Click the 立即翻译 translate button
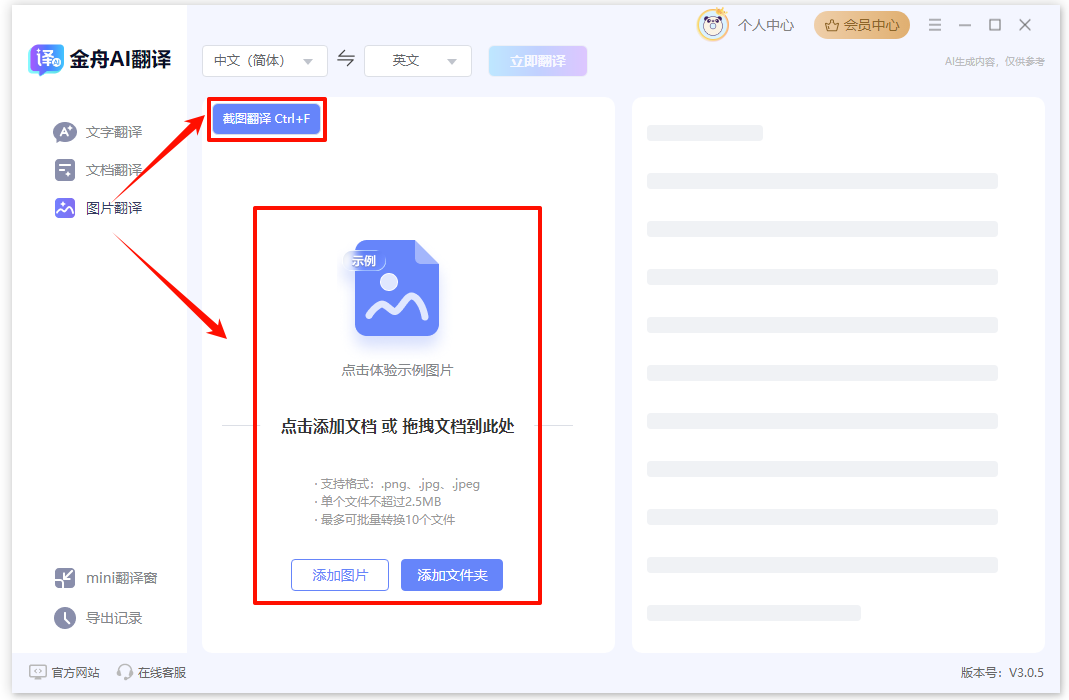The width and height of the screenshot is (1069, 700). click(537, 60)
